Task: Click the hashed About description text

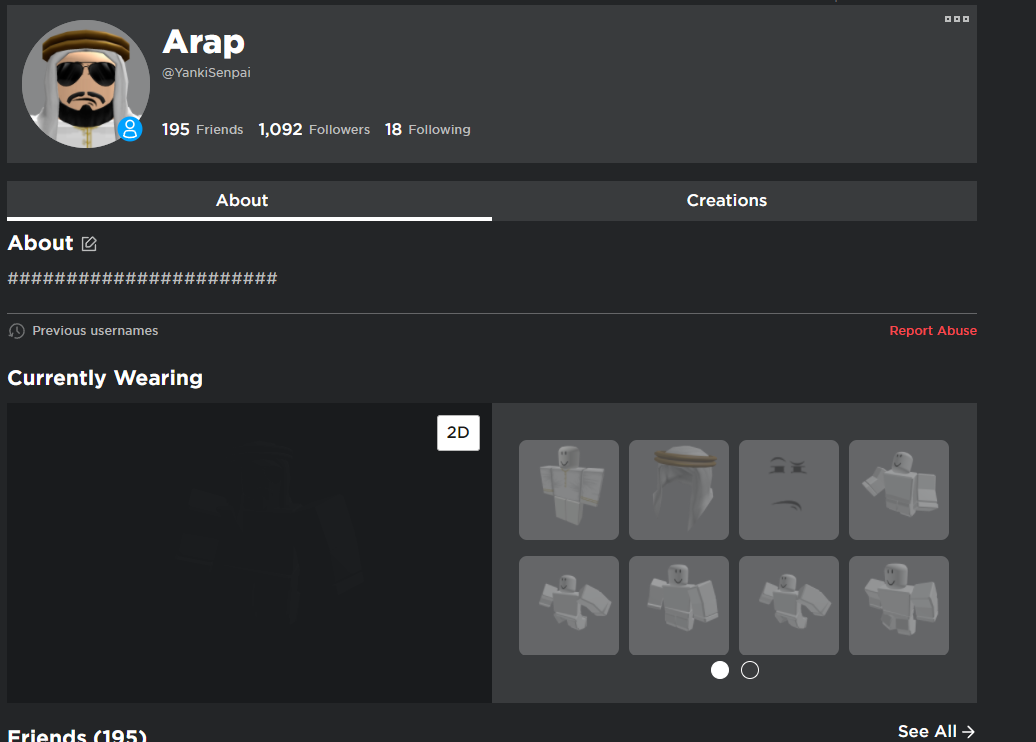Action: pyautogui.click(x=142, y=278)
